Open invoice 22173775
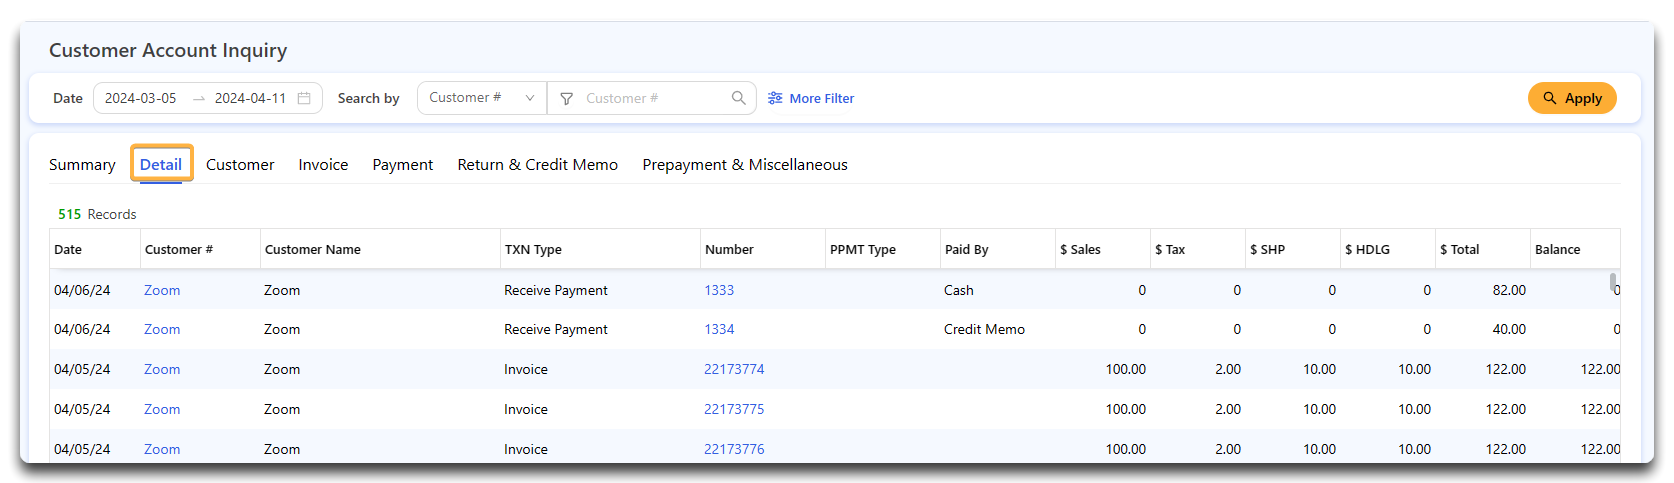Screen dimensions: 1674x483 (x=734, y=409)
